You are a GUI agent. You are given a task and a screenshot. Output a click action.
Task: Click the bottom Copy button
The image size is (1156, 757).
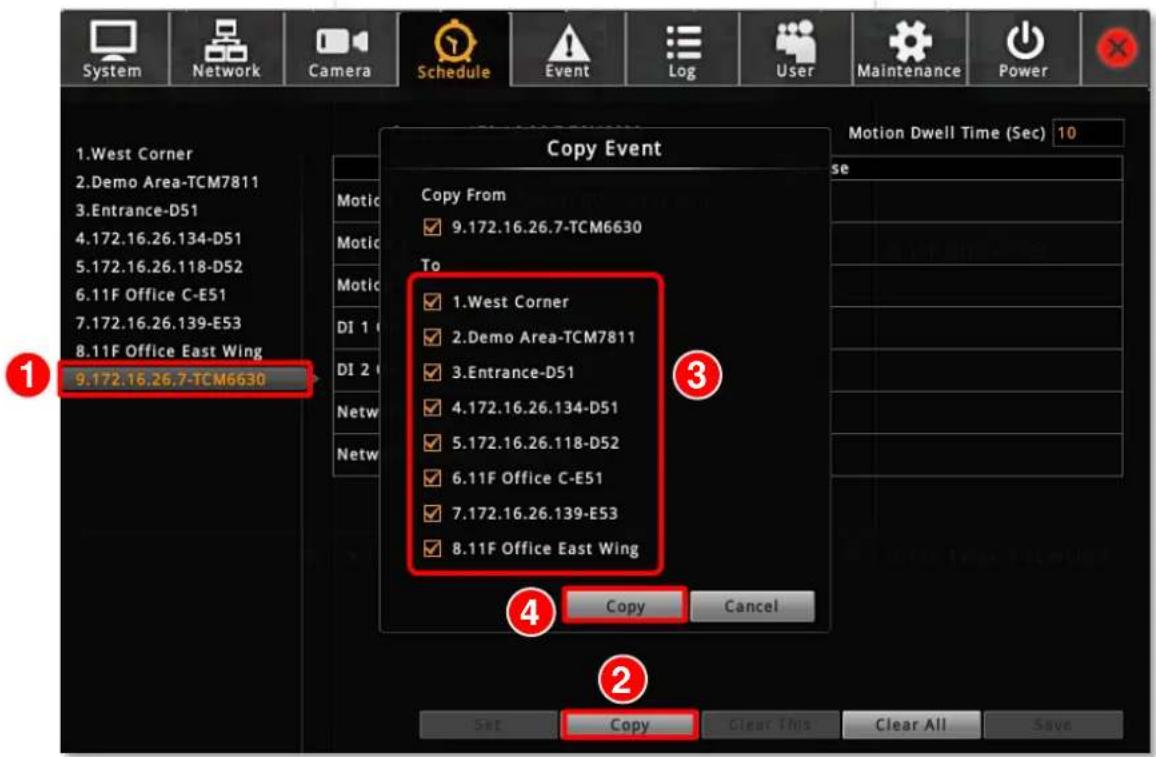coord(629,725)
